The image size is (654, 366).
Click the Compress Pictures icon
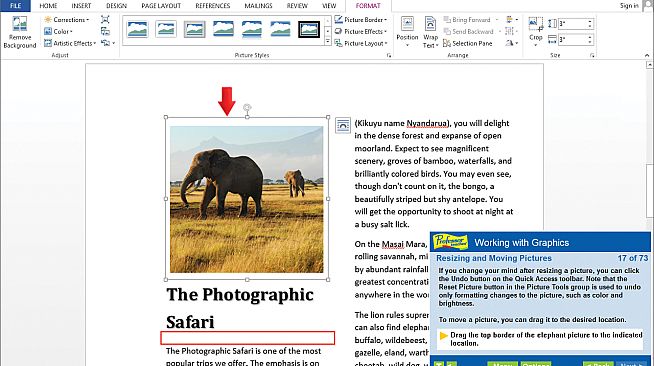tap(105, 20)
